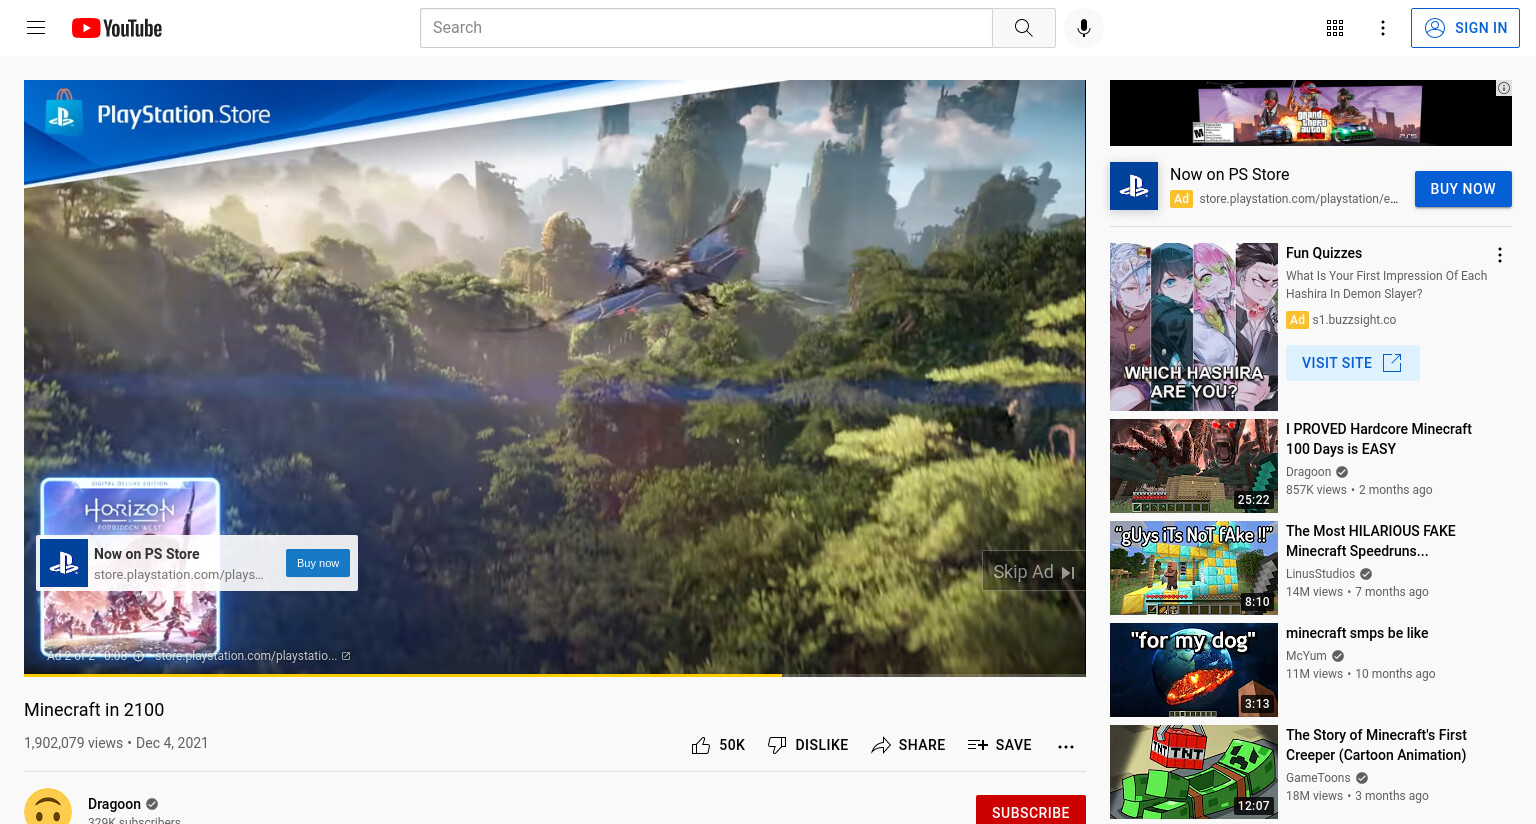Image resolution: width=1536 pixels, height=824 pixels.
Task: Open the Dragoon channel avatar
Action: tap(48, 807)
